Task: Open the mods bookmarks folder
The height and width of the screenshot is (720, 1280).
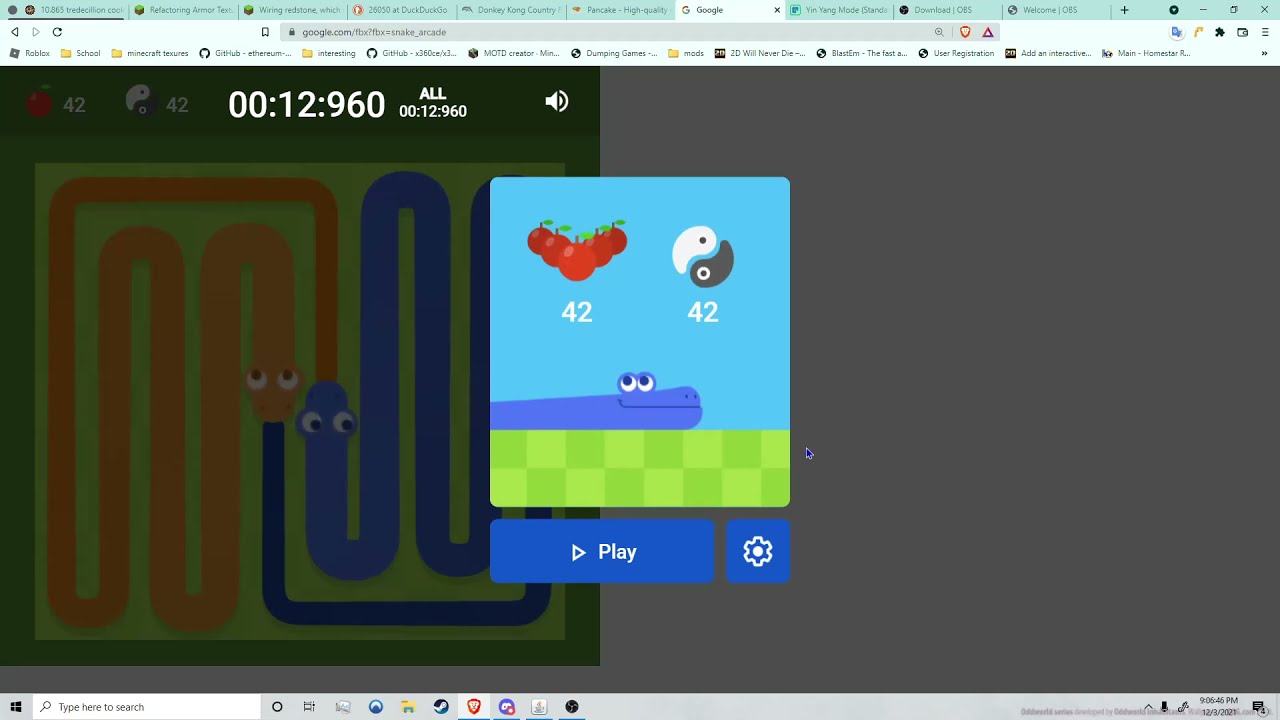Action: point(686,53)
